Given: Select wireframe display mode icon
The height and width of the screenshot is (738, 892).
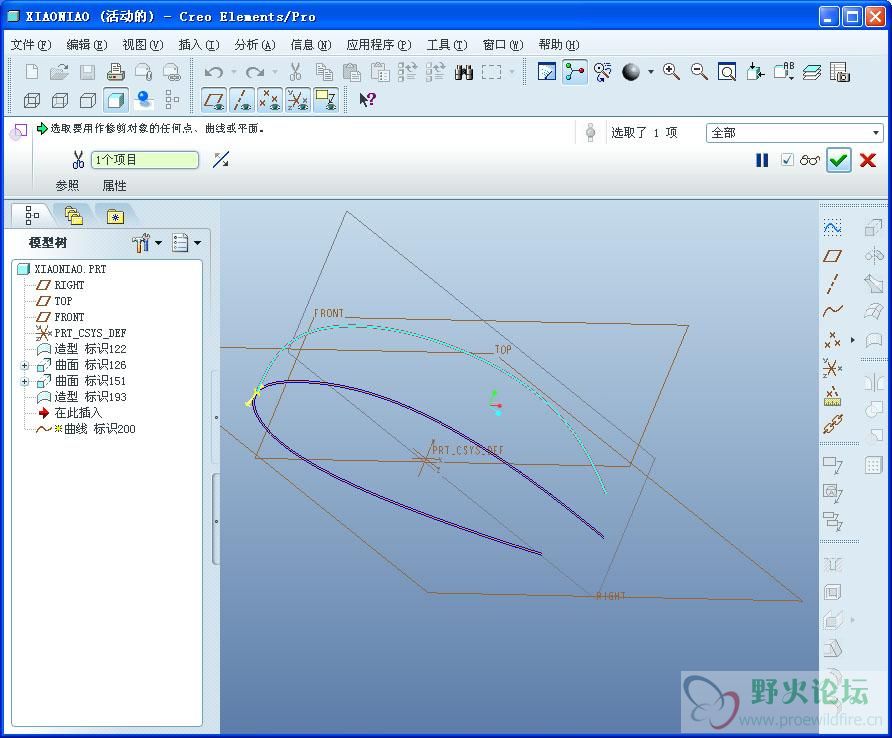Looking at the screenshot, I should click(32, 101).
